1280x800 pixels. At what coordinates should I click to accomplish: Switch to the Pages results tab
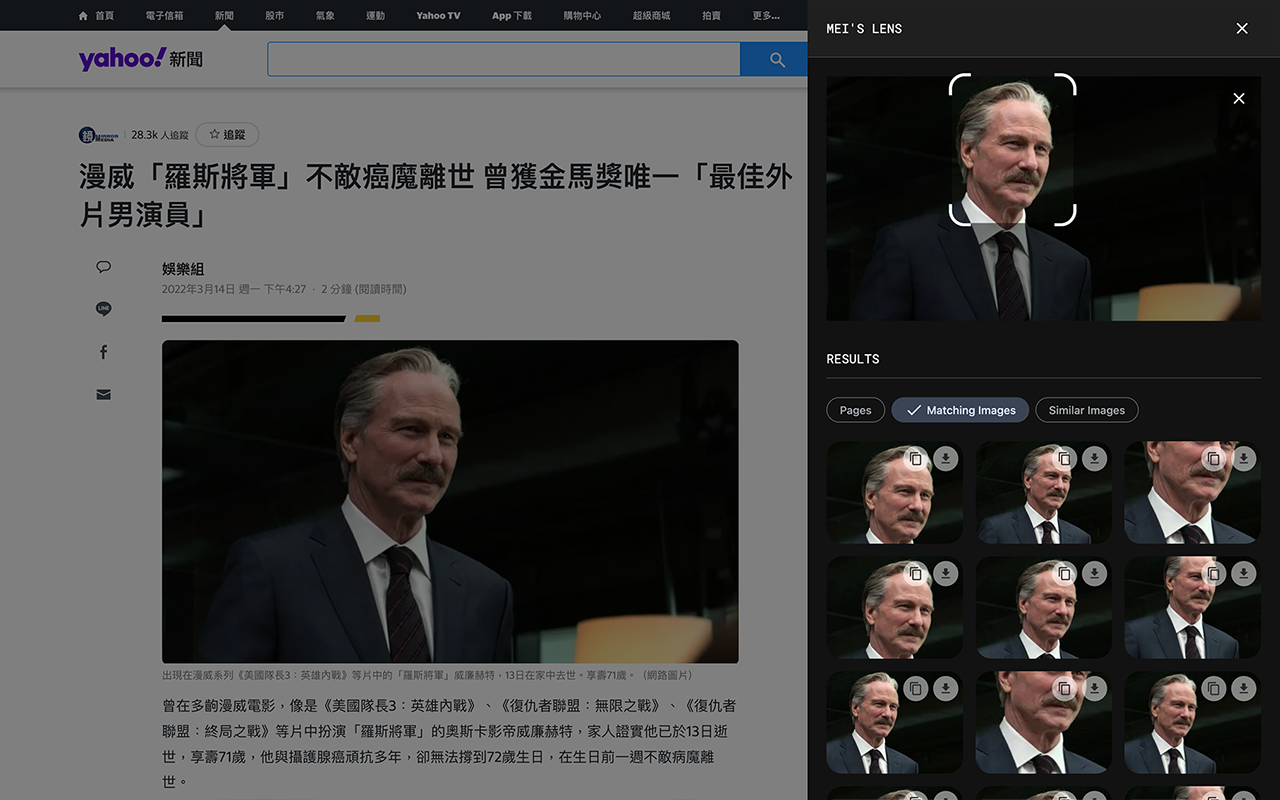(855, 410)
